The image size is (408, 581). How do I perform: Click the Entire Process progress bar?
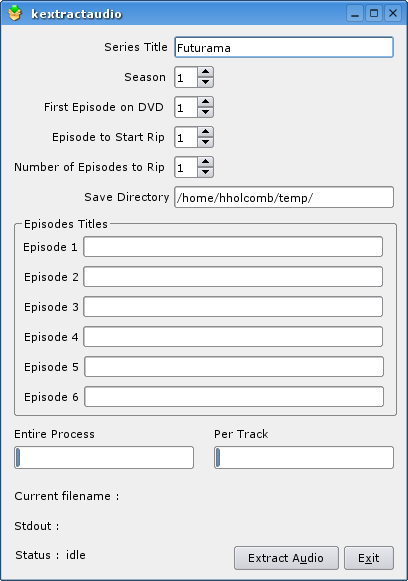point(104,458)
